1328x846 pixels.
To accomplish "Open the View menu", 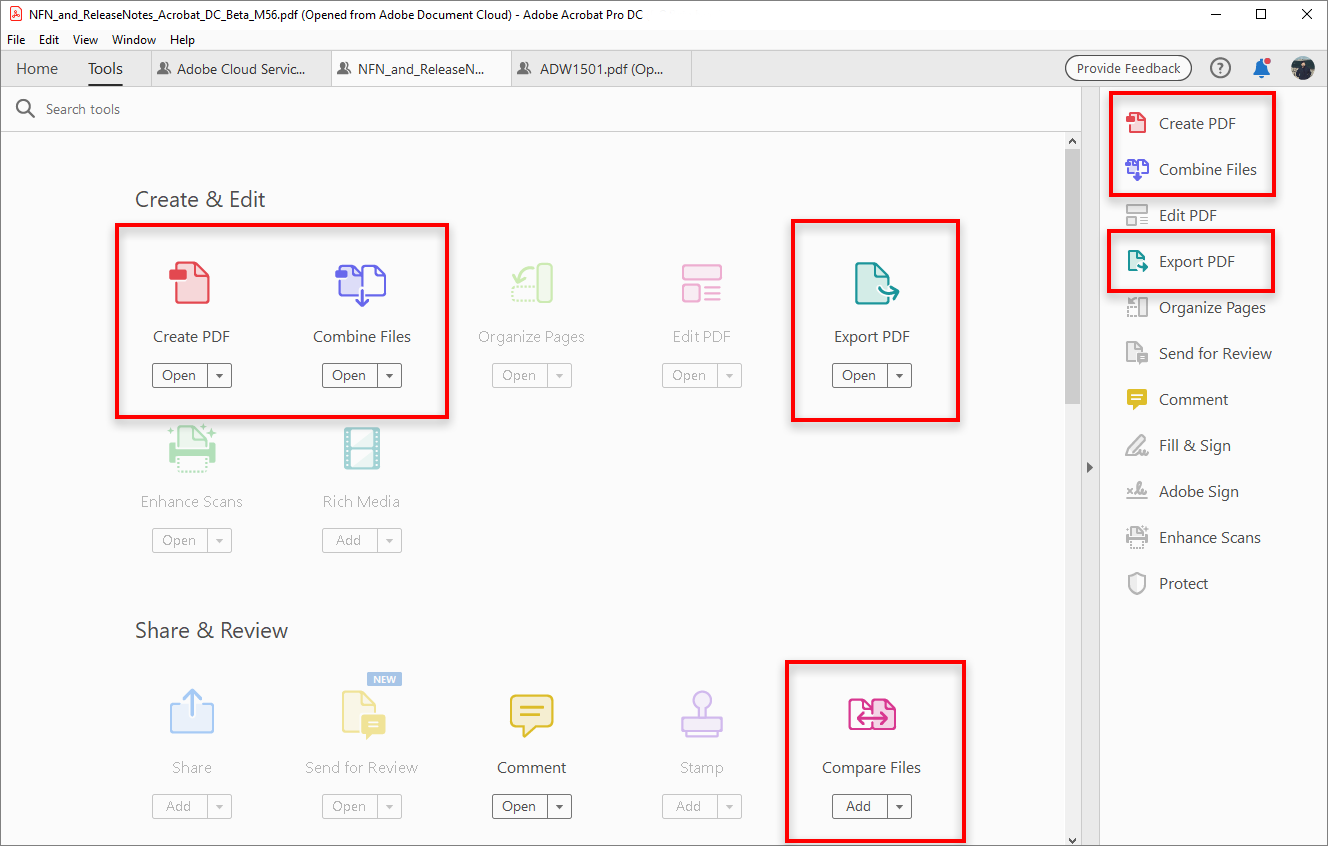I will (x=86, y=40).
